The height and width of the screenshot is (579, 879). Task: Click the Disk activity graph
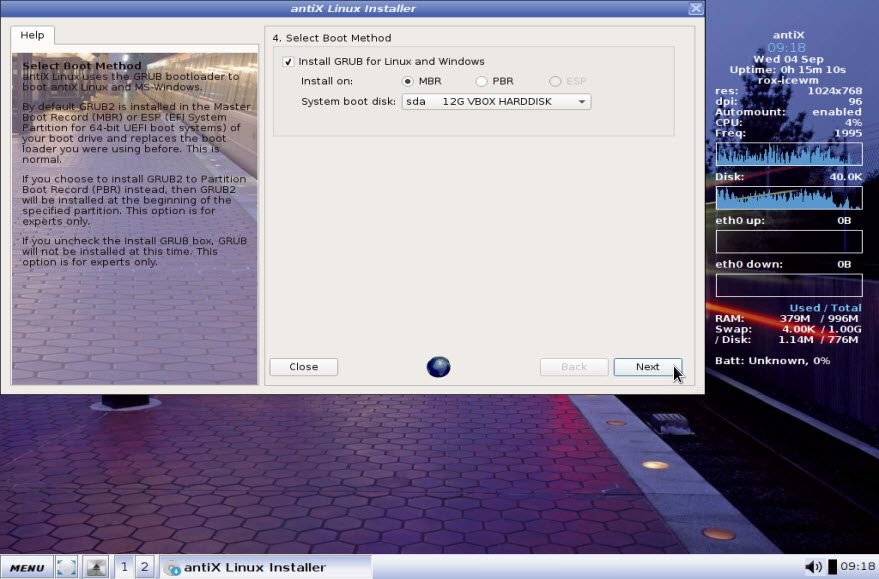tap(789, 198)
